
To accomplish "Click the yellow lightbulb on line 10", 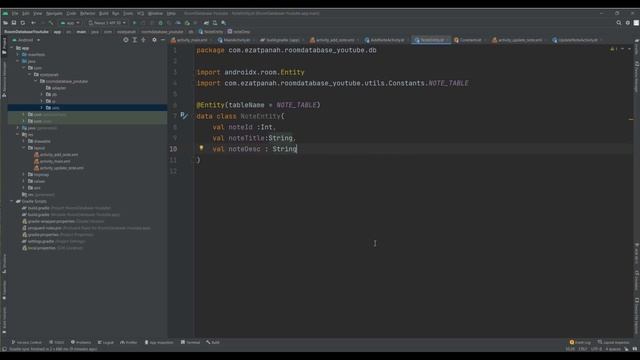I will pos(201,149).
